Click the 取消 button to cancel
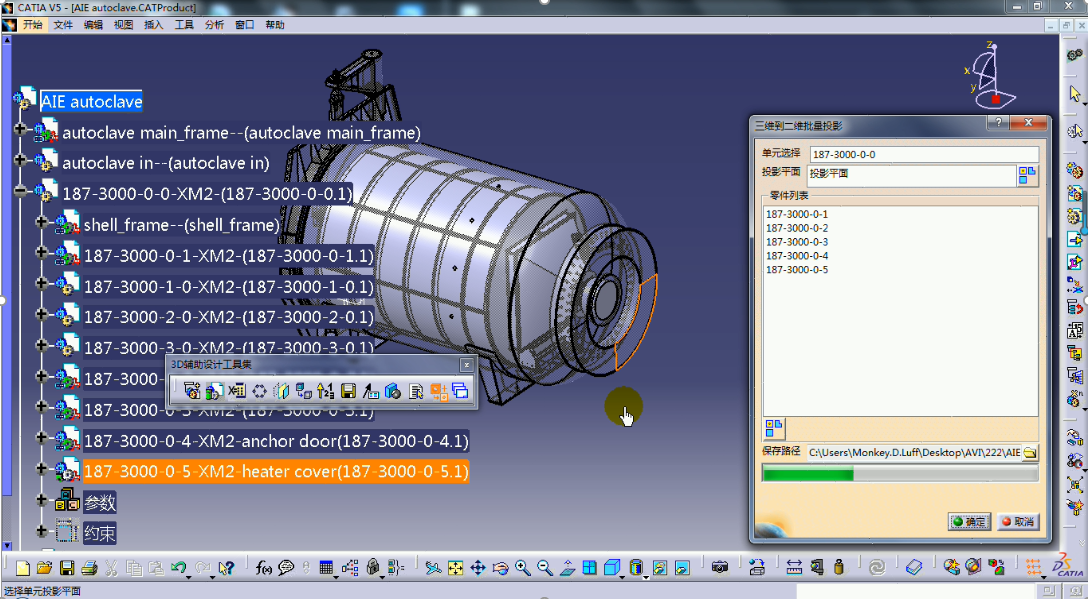The width and height of the screenshot is (1088, 599). point(1016,521)
